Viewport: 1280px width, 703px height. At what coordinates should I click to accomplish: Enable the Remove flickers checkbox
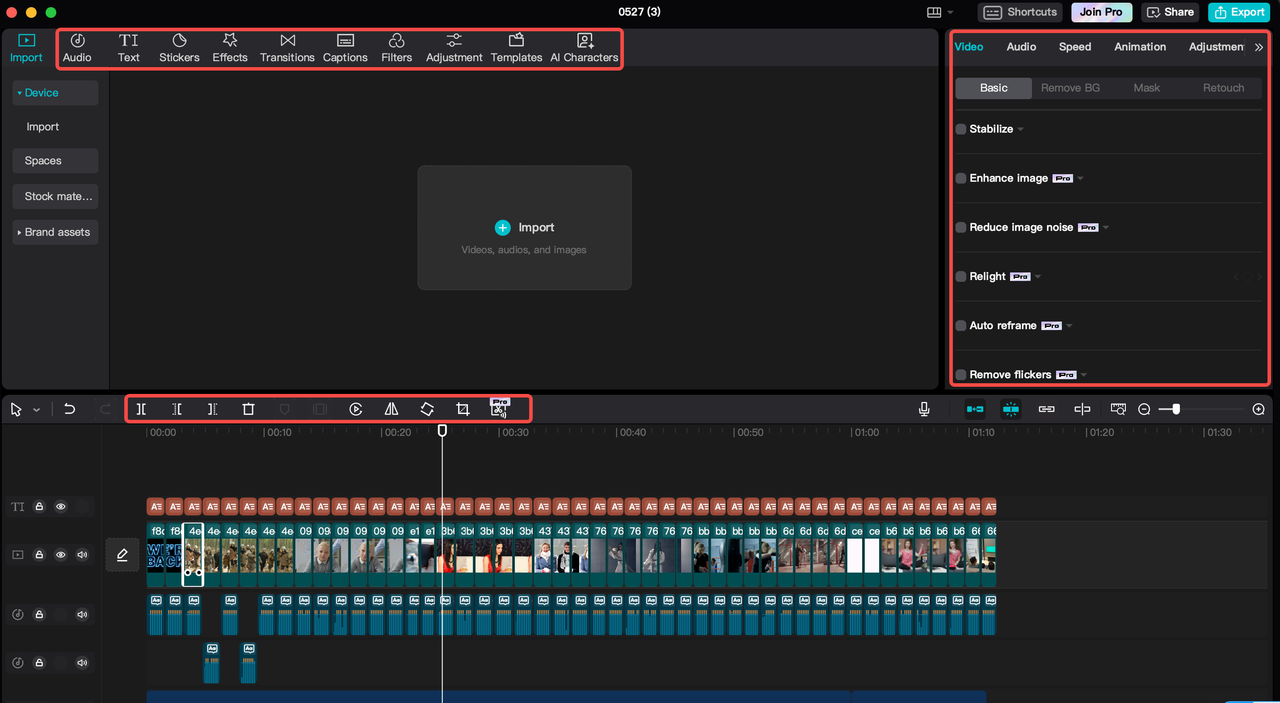(x=961, y=374)
